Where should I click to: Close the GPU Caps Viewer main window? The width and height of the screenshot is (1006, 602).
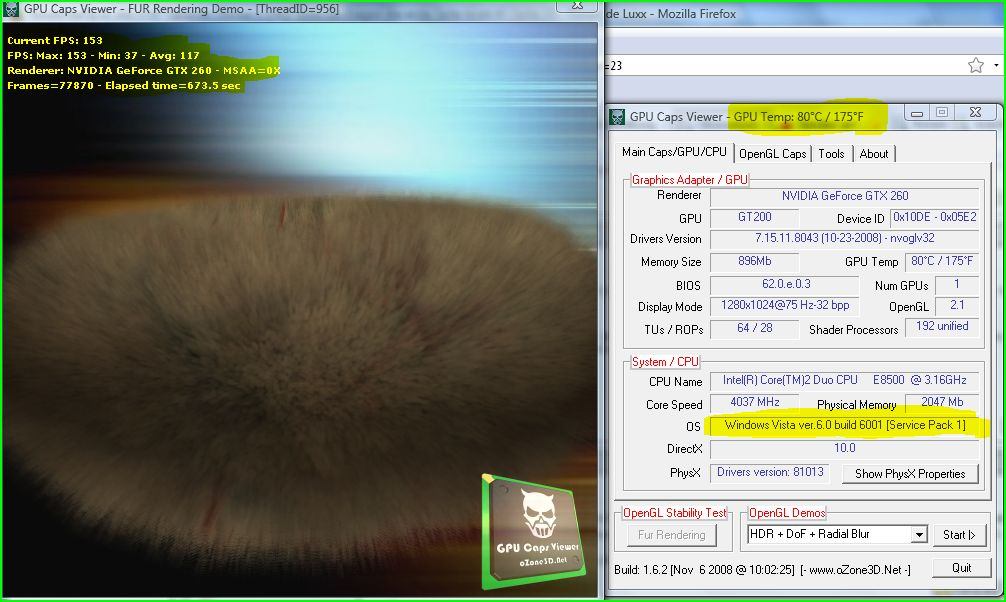point(975,112)
